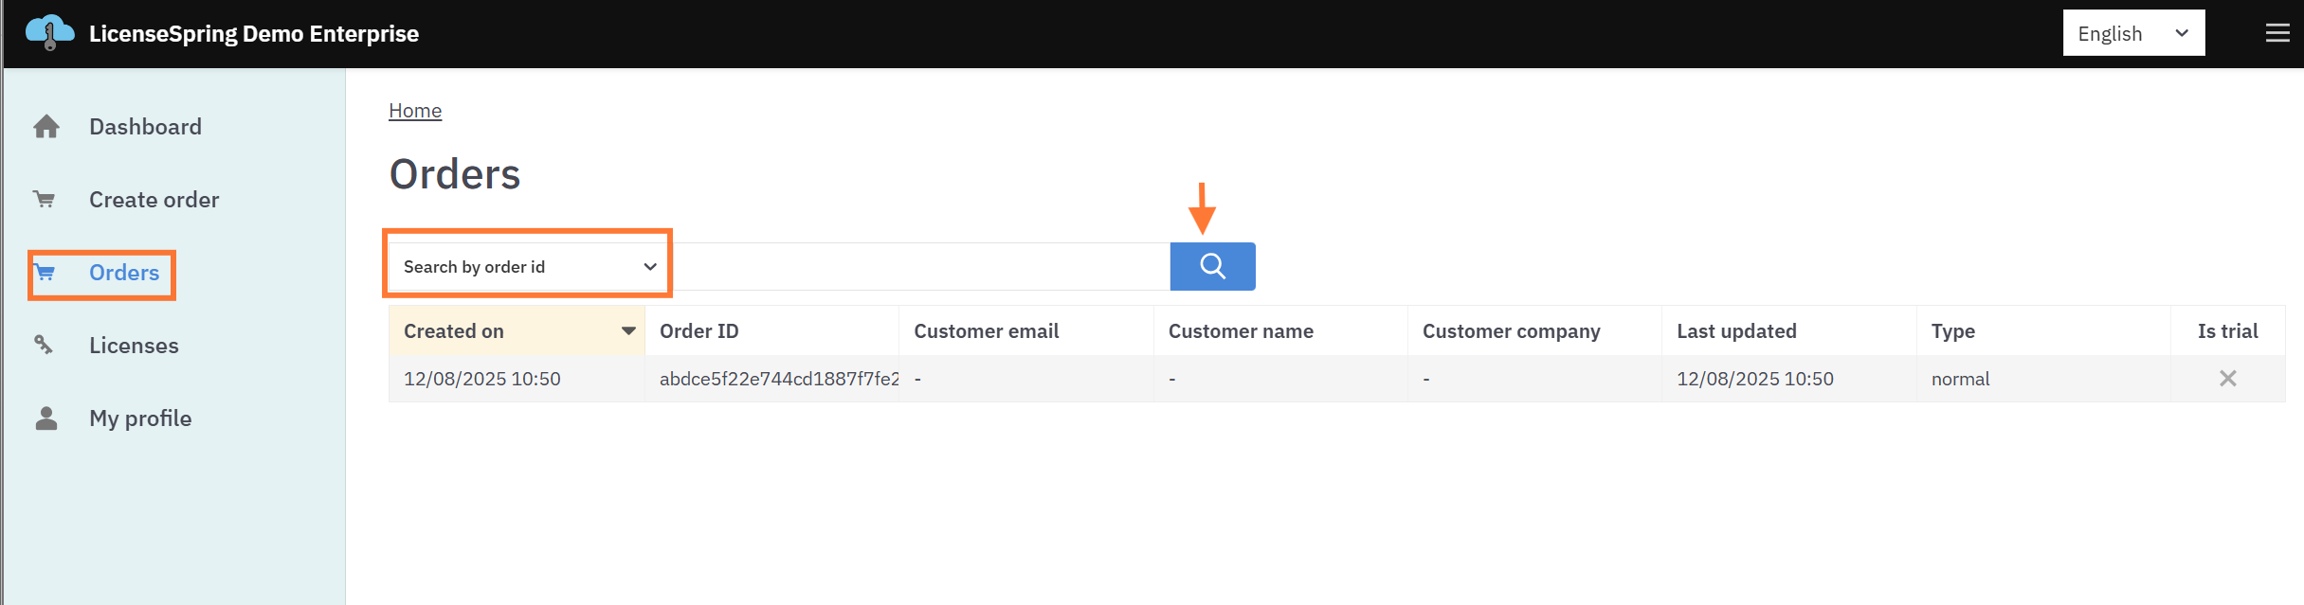Click the Create order cart icon
Image resolution: width=2304 pixels, height=605 pixels.
[44, 200]
